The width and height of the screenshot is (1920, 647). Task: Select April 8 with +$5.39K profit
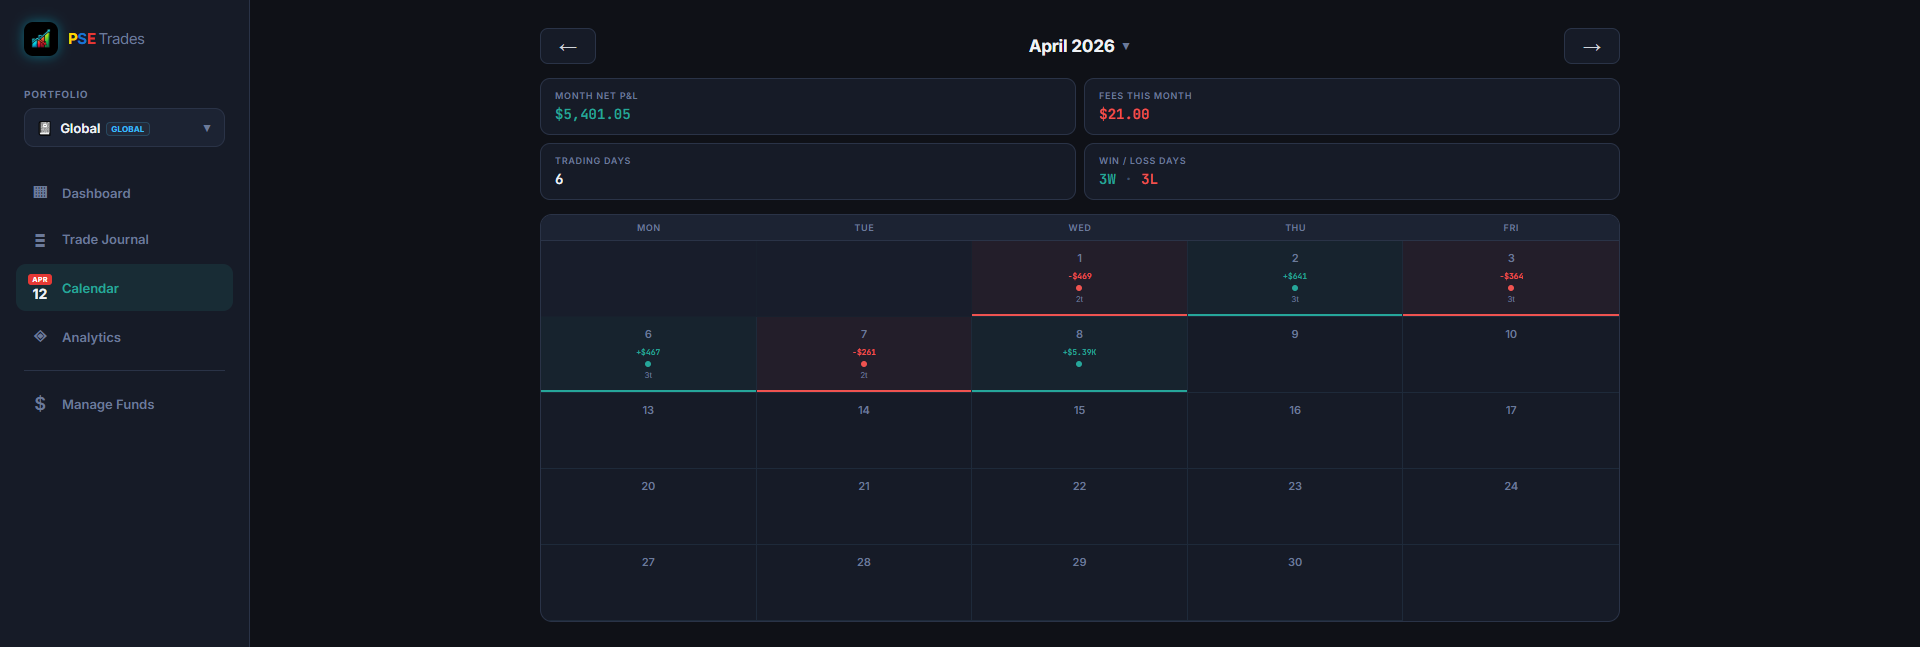pyautogui.click(x=1079, y=354)
